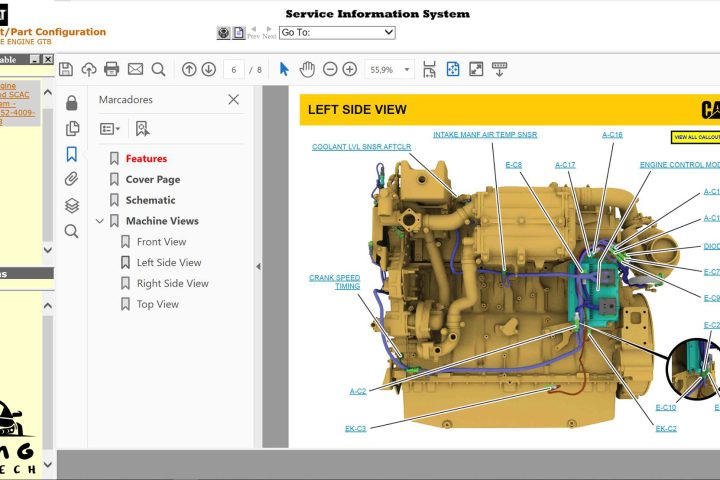The width and height of the screenshot is (720, 480).
Task: Click the ENGINE CONTROL MODULE callout
Action: tap(680, 165)
